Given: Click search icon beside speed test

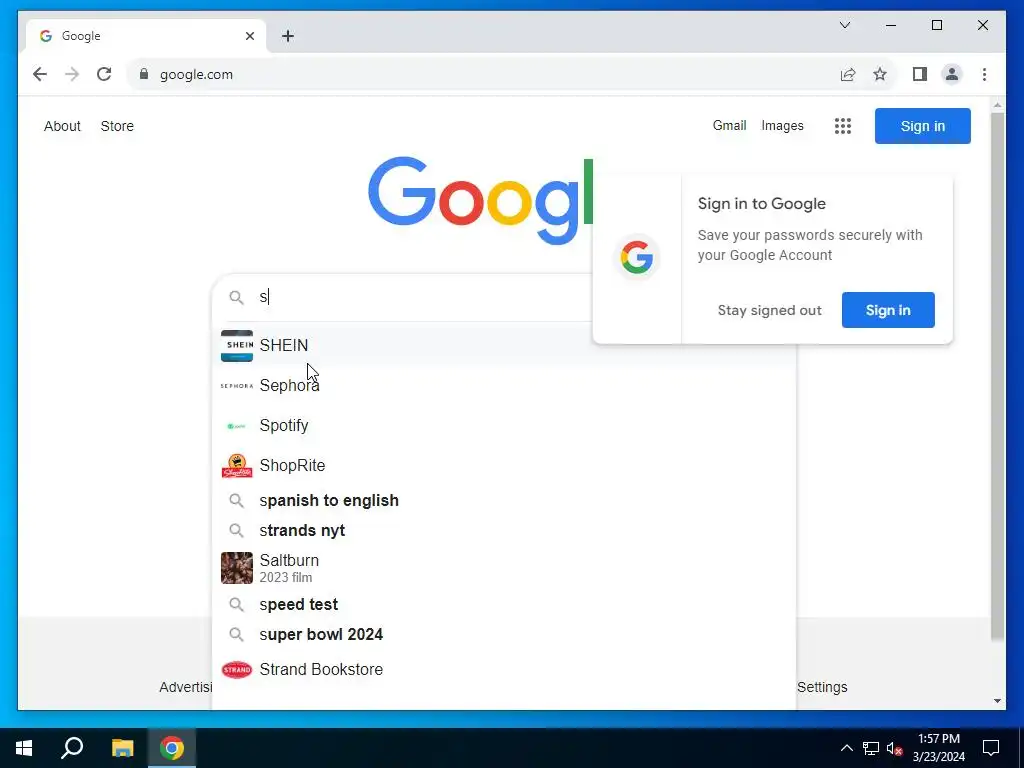Looking at the screenshot, I should click(236, 605).
